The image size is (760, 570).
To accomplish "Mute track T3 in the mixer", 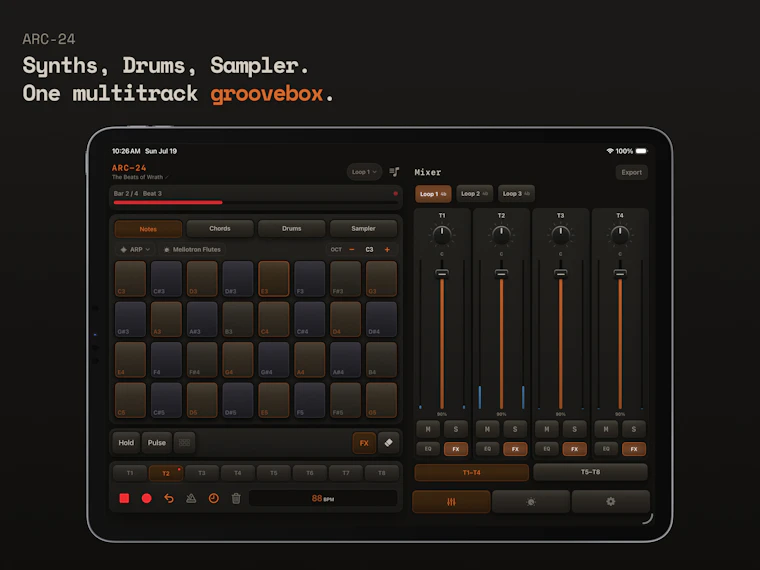I will pyautogui.click(x=547, y=429).
